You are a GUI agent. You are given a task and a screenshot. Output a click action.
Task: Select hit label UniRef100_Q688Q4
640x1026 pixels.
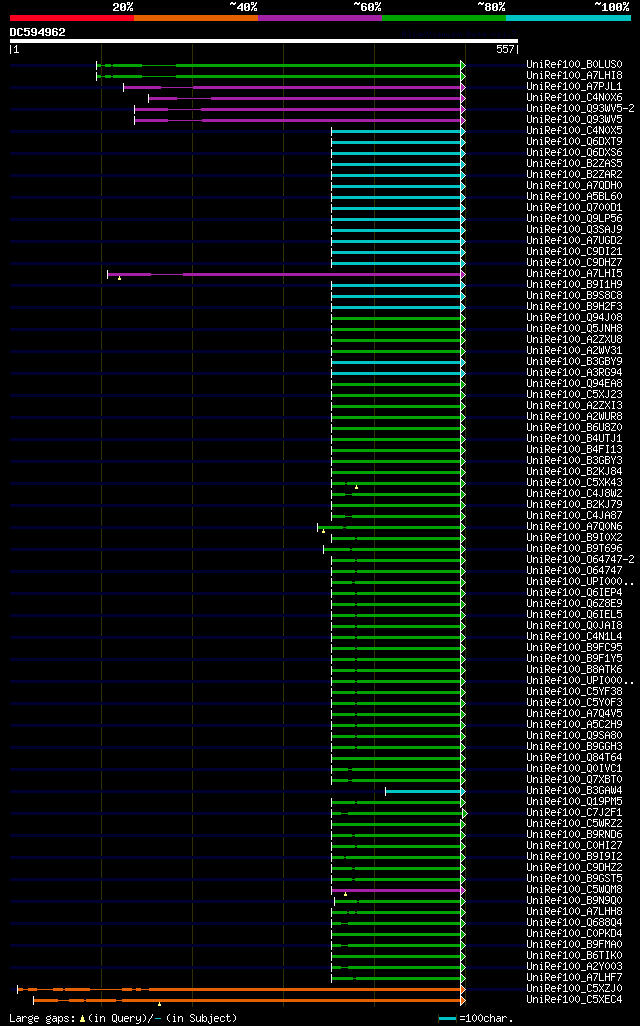point(575,923)
